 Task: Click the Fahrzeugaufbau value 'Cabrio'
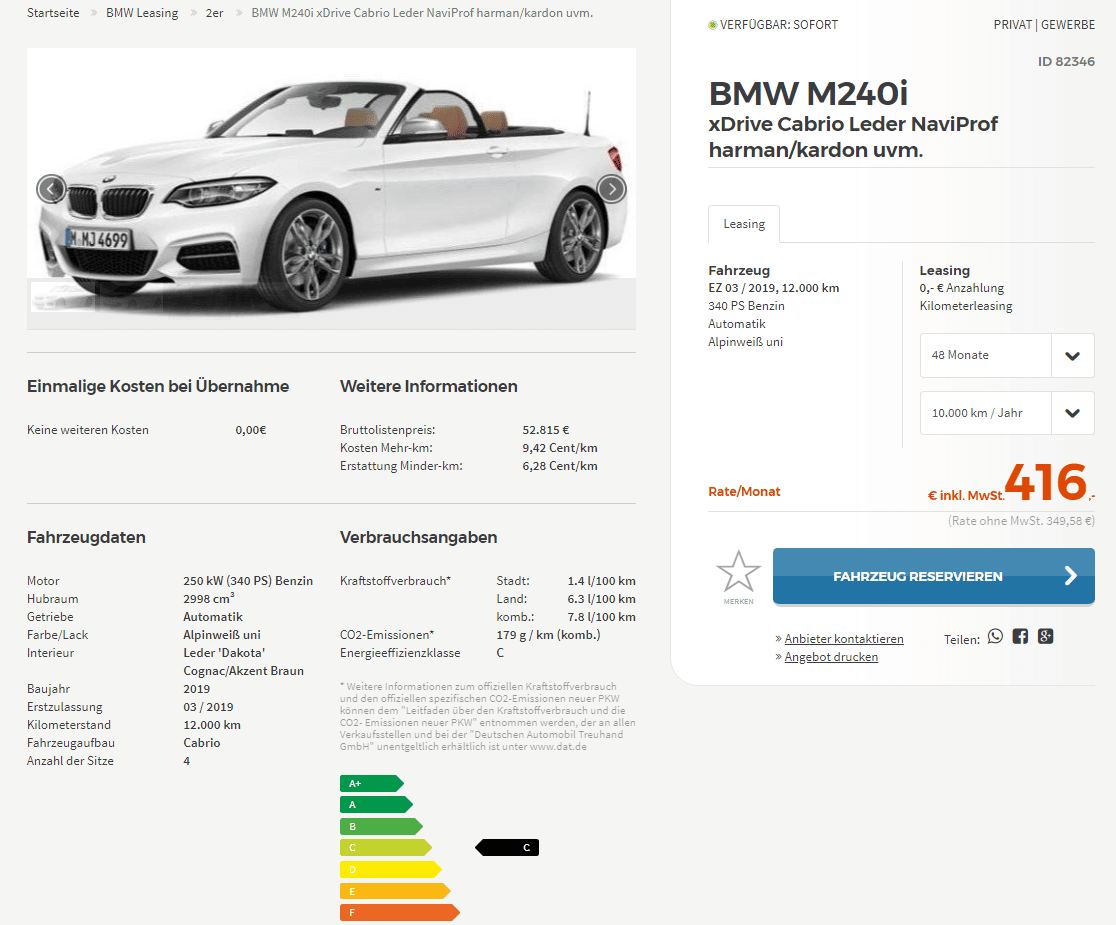pos(201,743)
